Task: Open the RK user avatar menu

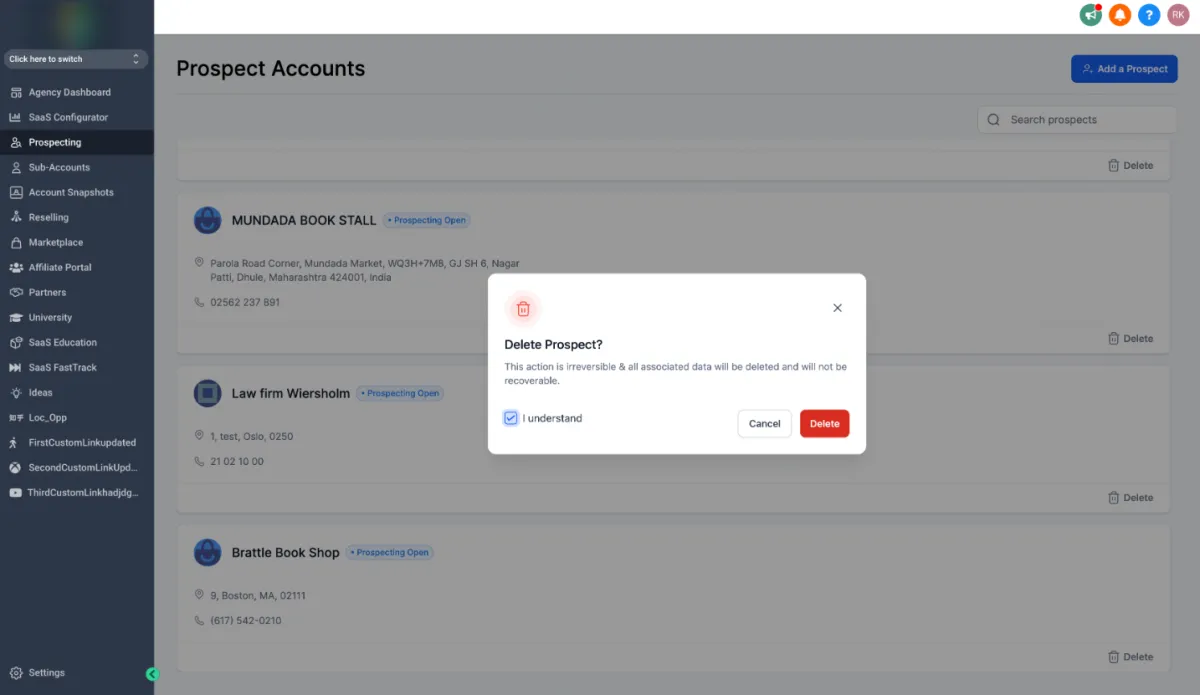Action: tap(1179, 15)
